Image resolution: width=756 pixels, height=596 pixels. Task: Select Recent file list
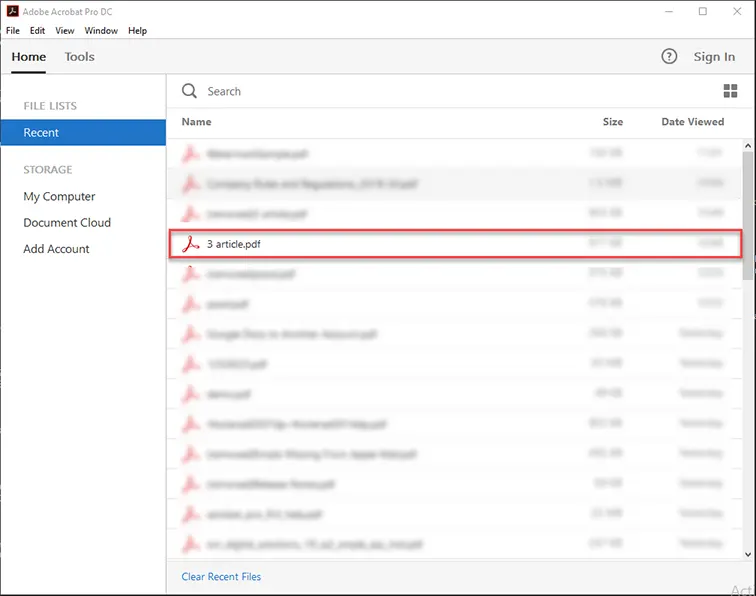[x=83, y=133]
